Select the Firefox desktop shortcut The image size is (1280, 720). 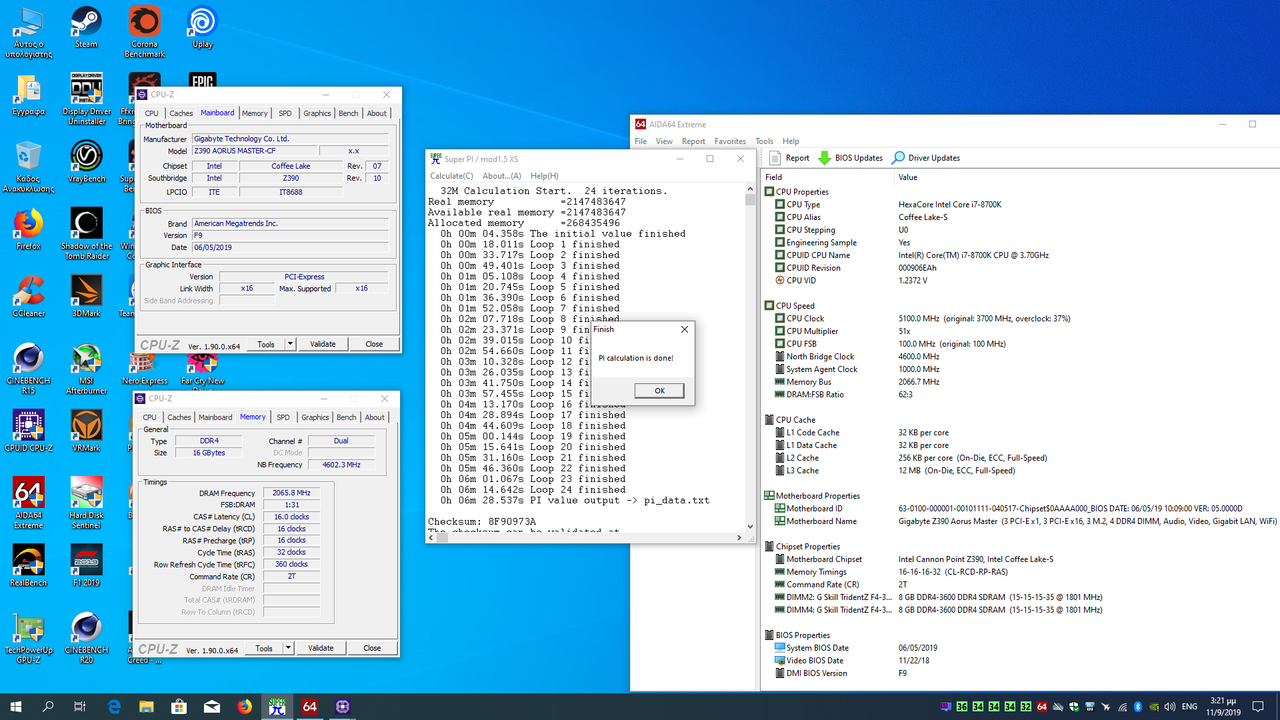click(28, 229)
